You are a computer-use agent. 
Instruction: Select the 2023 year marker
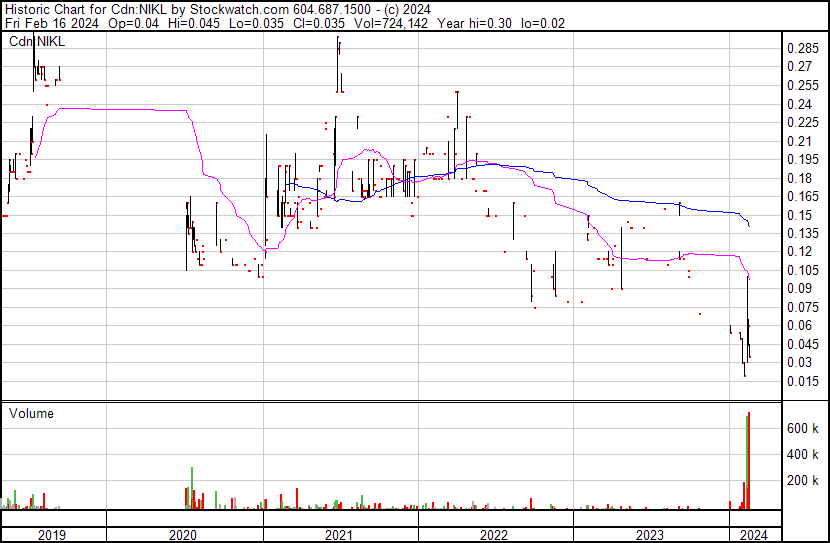tap(651, 535)
